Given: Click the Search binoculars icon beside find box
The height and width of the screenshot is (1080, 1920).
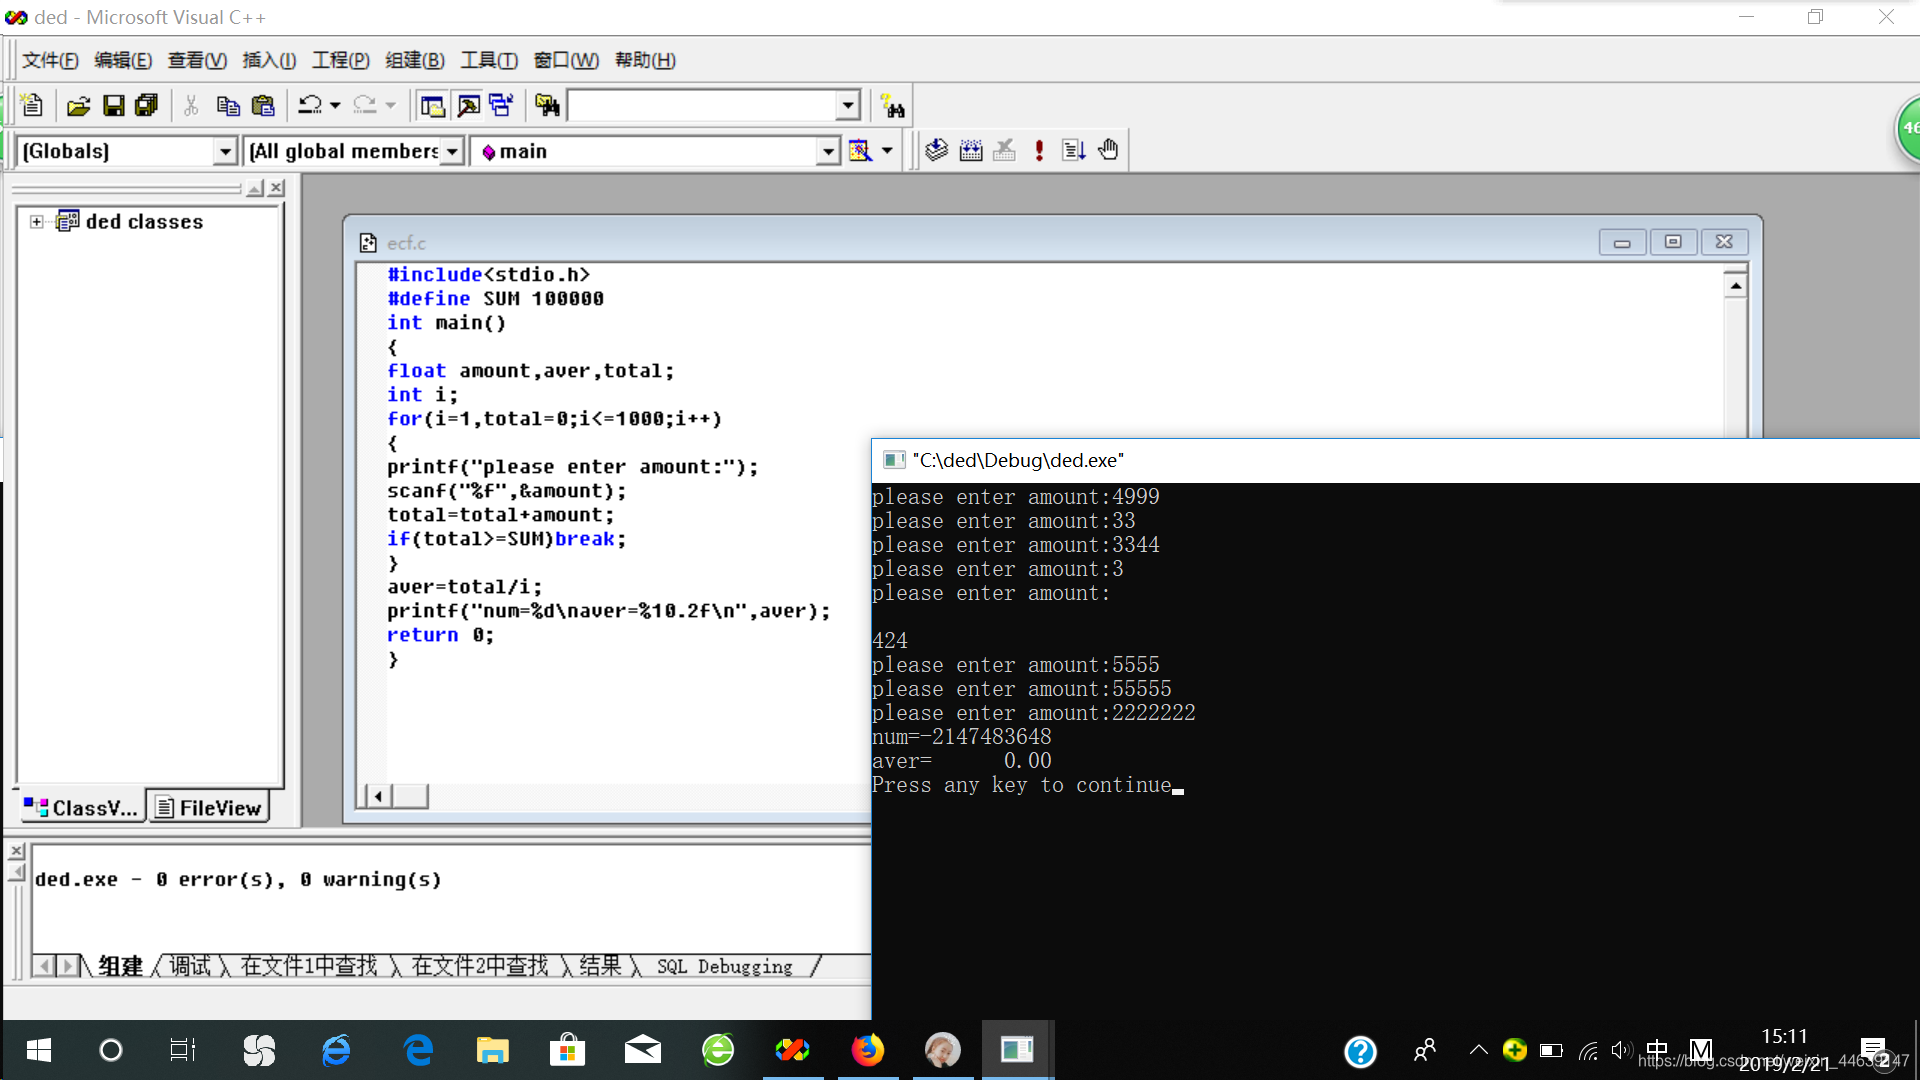Looking at the screenshot, I should click(892, 106).
